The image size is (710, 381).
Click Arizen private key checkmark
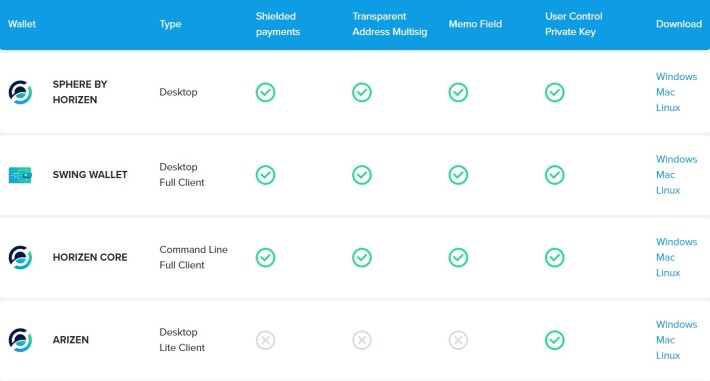click(x=555, y=340)
